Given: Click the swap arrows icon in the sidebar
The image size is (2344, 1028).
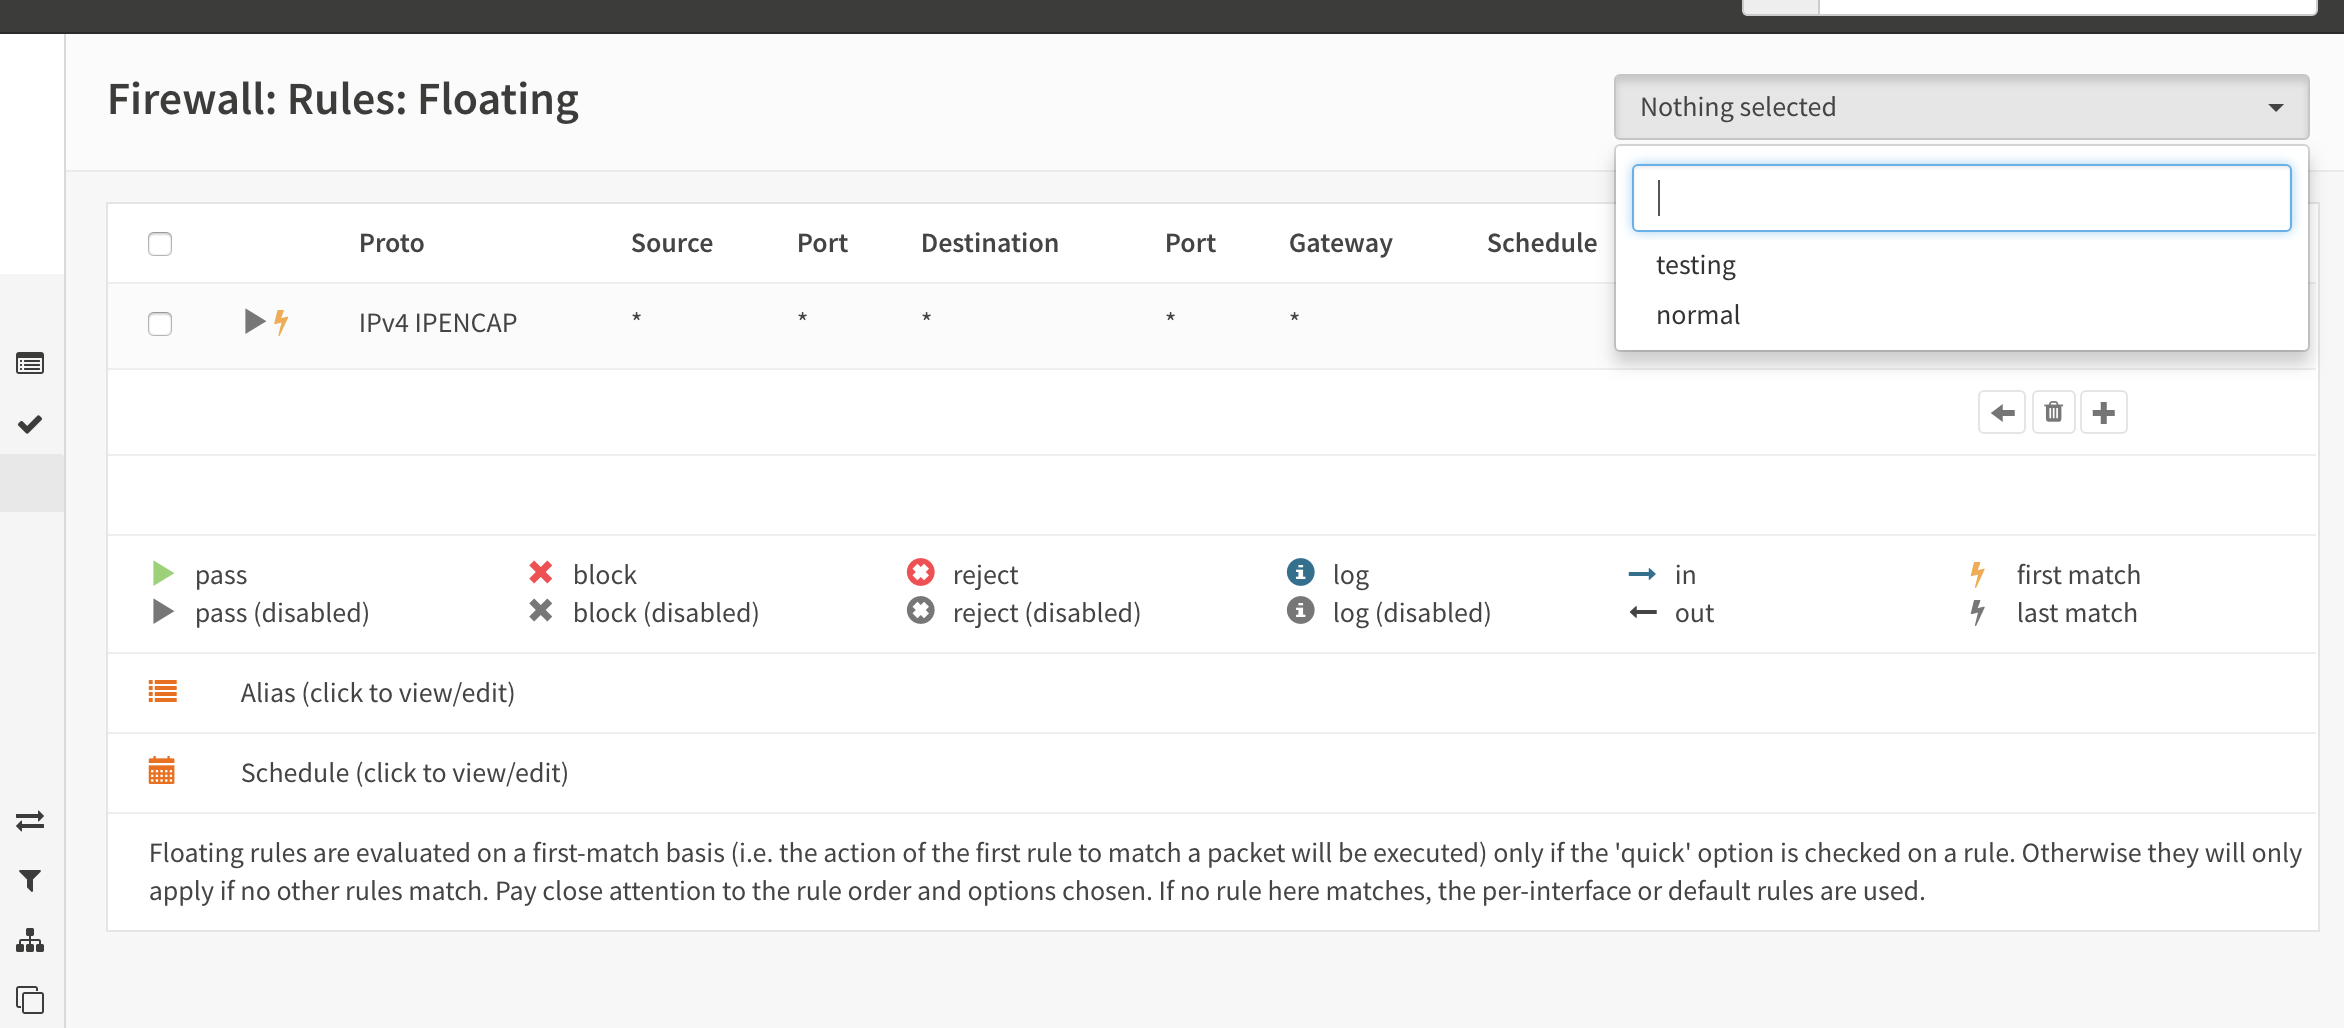Looking at the screenshot, I should pyautogui.click(x=30, y=820).
